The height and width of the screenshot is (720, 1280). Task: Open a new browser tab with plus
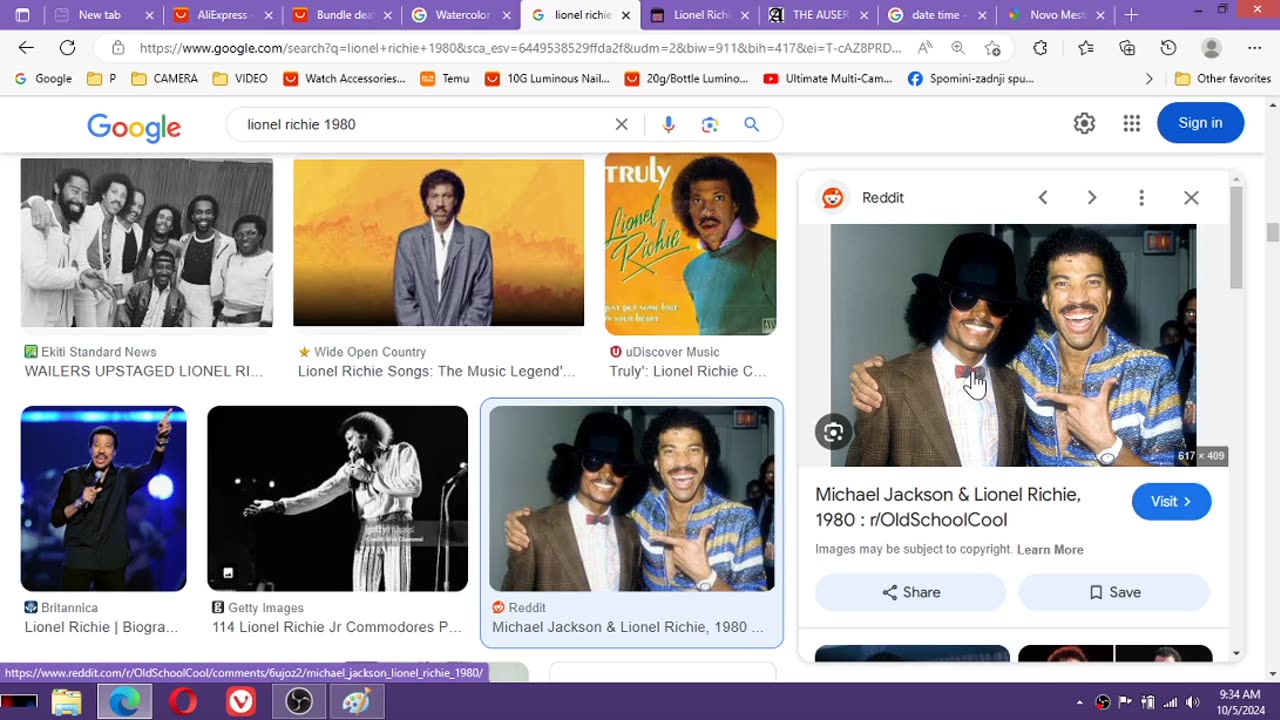pos(1131,15)
